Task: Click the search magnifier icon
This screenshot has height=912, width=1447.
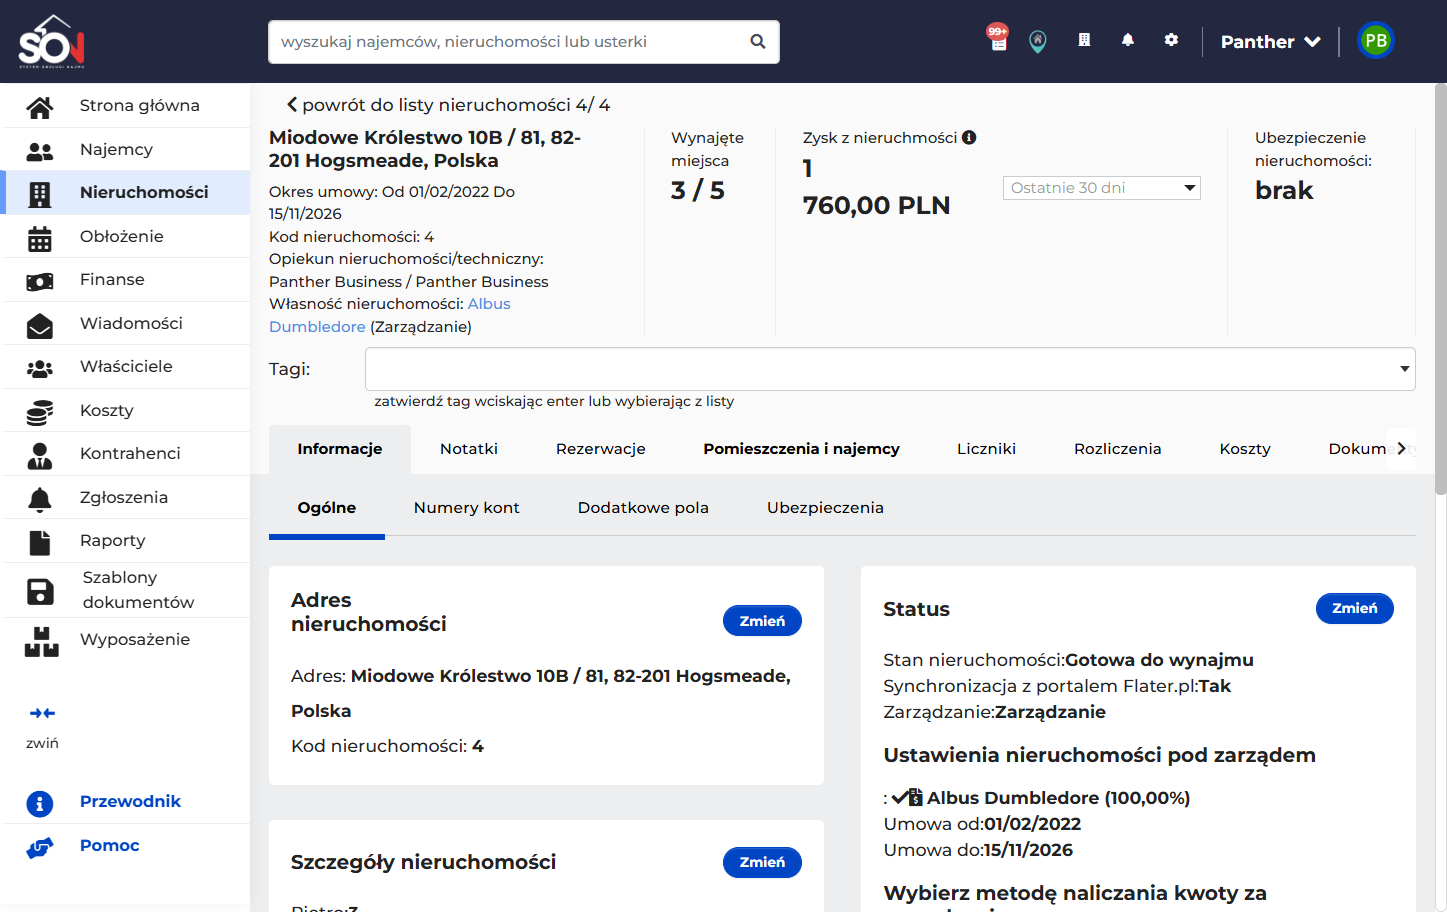Action: coord(758,42)
